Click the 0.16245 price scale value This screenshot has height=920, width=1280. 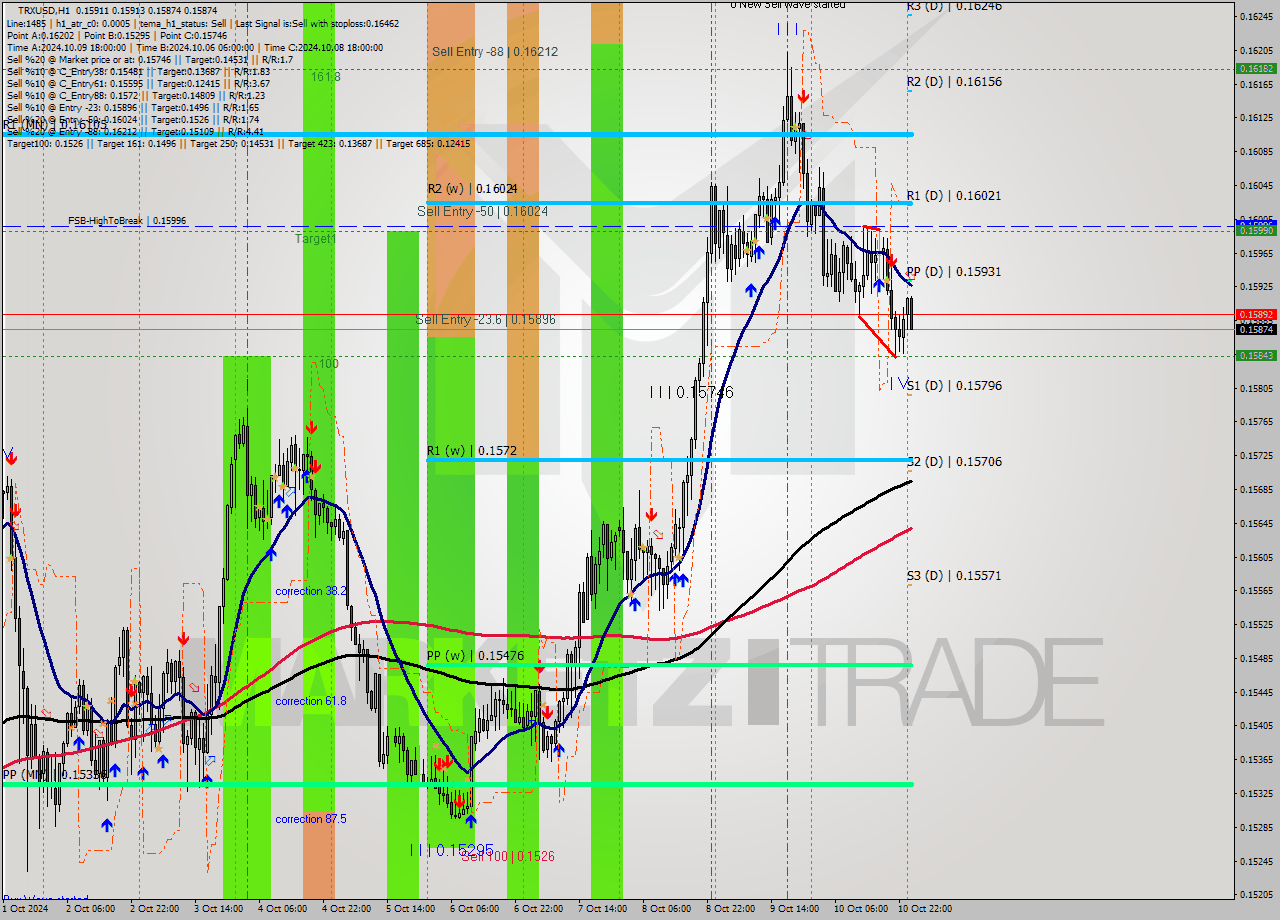click(1256, 17)
